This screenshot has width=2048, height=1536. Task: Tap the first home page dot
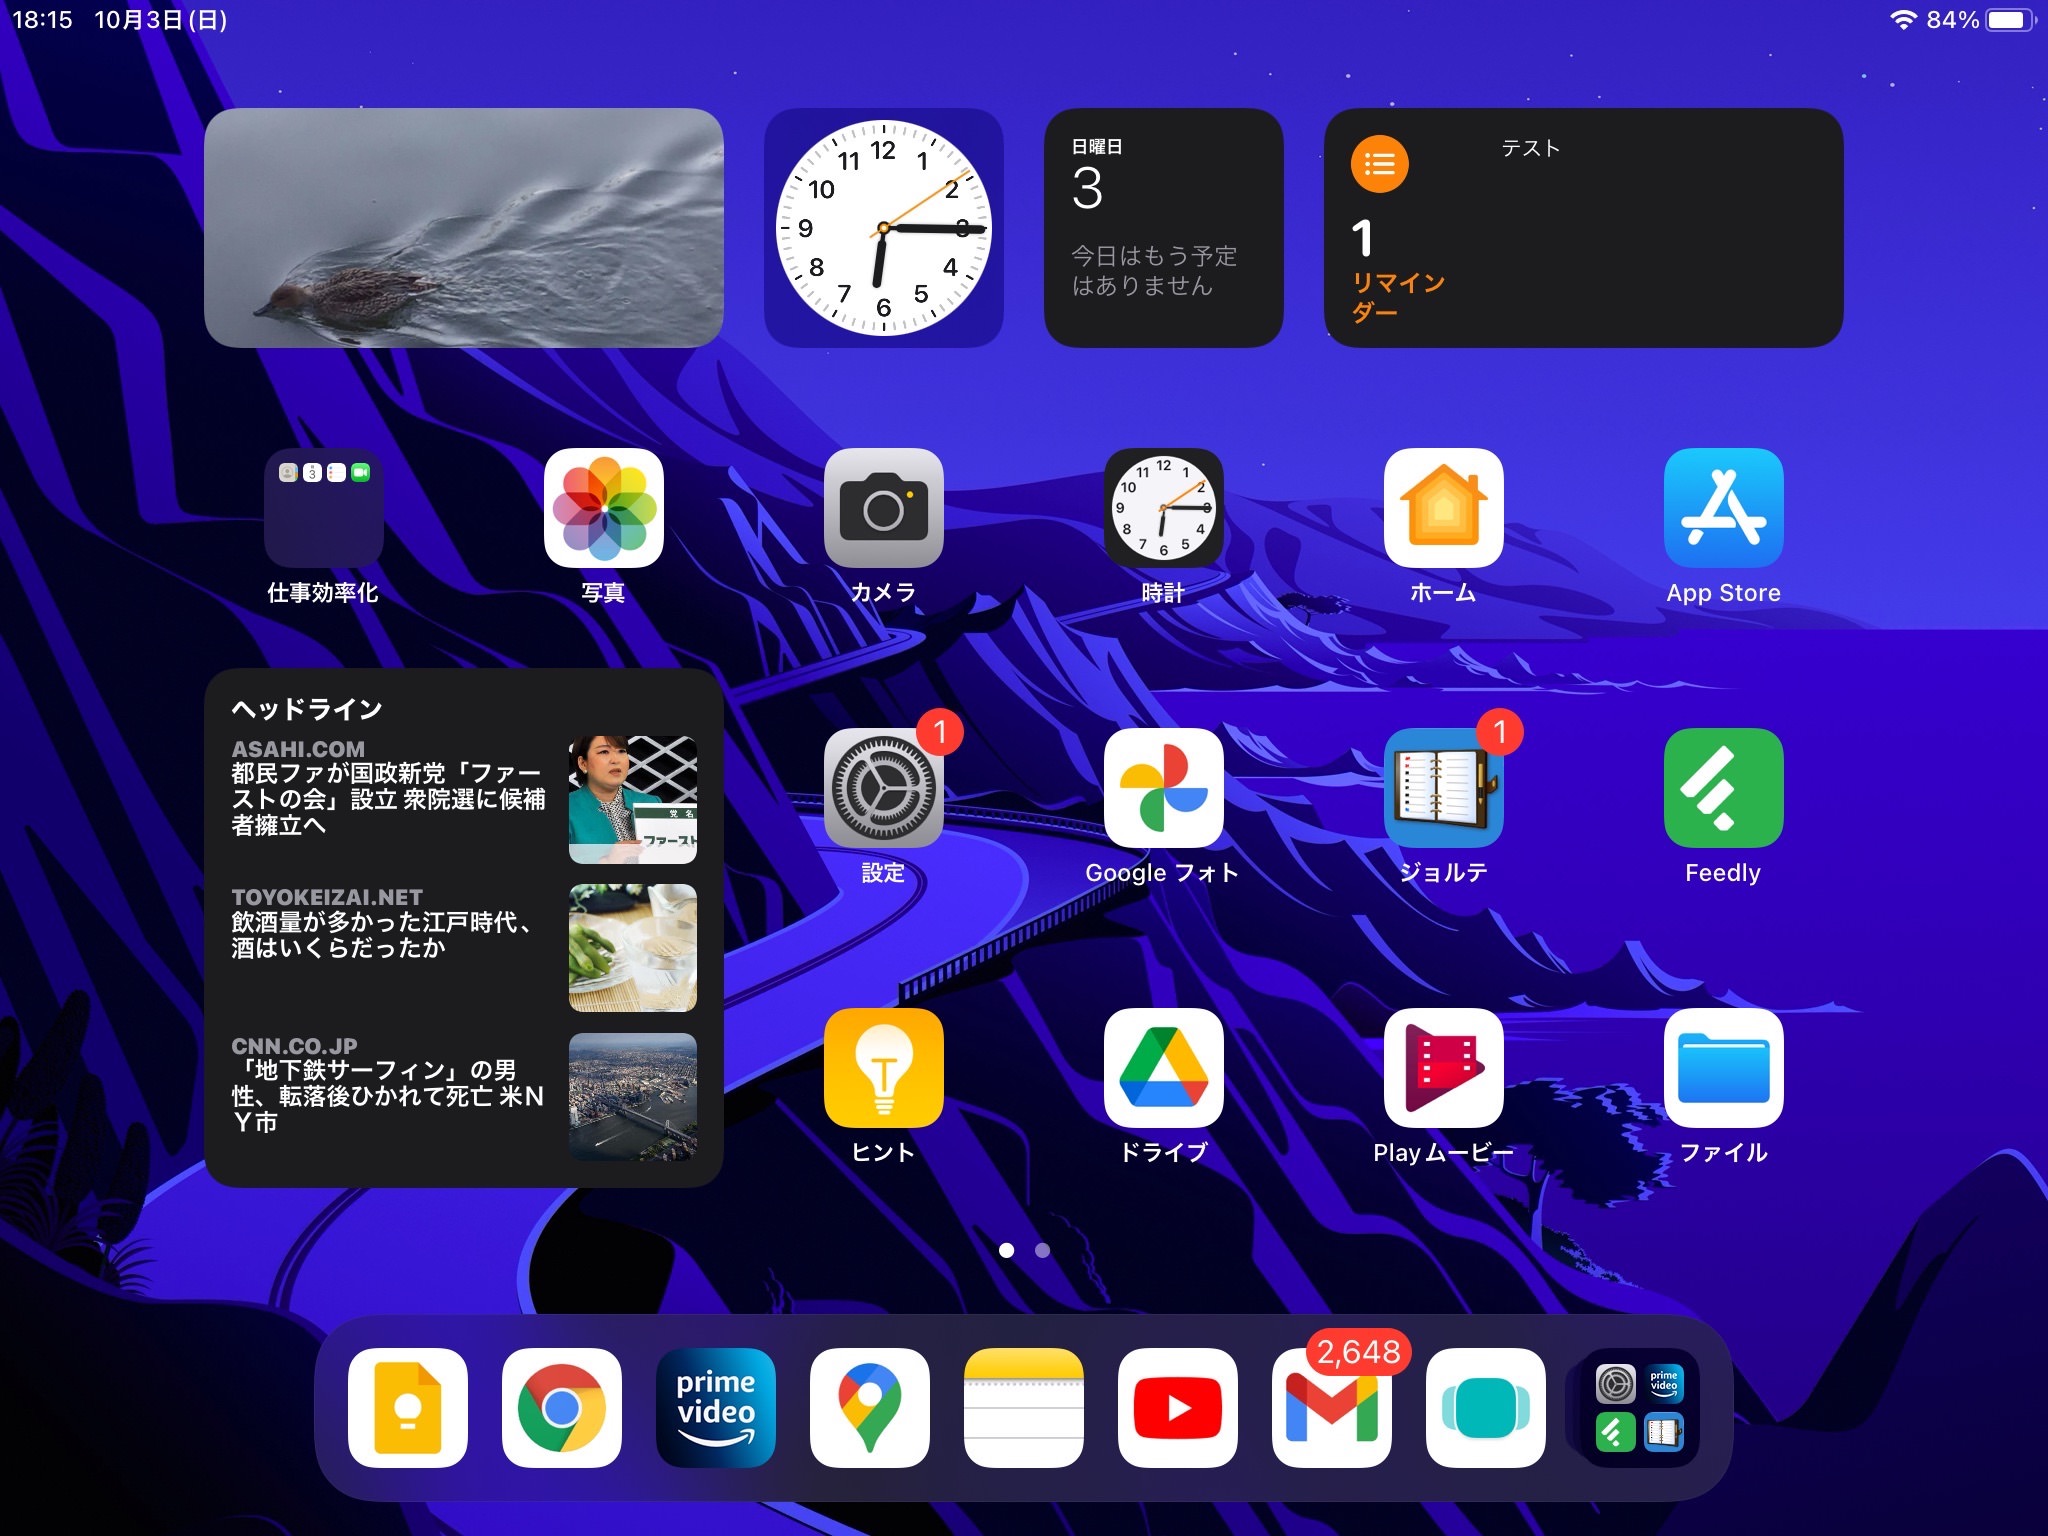[x=1006, y=1250]
